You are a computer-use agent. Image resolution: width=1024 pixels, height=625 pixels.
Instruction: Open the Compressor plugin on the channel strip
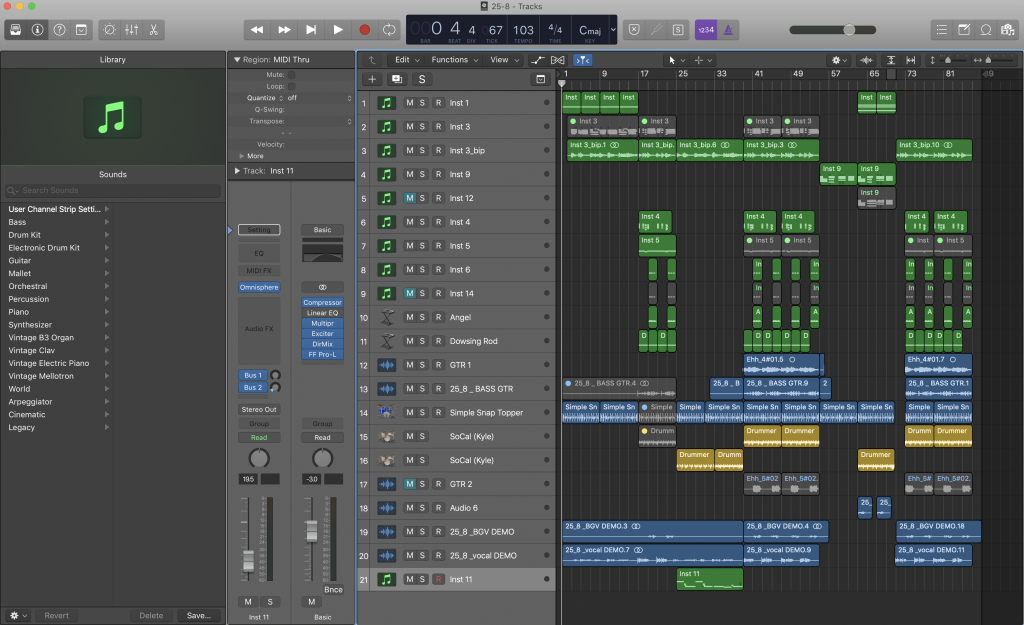tap(322, 302)
